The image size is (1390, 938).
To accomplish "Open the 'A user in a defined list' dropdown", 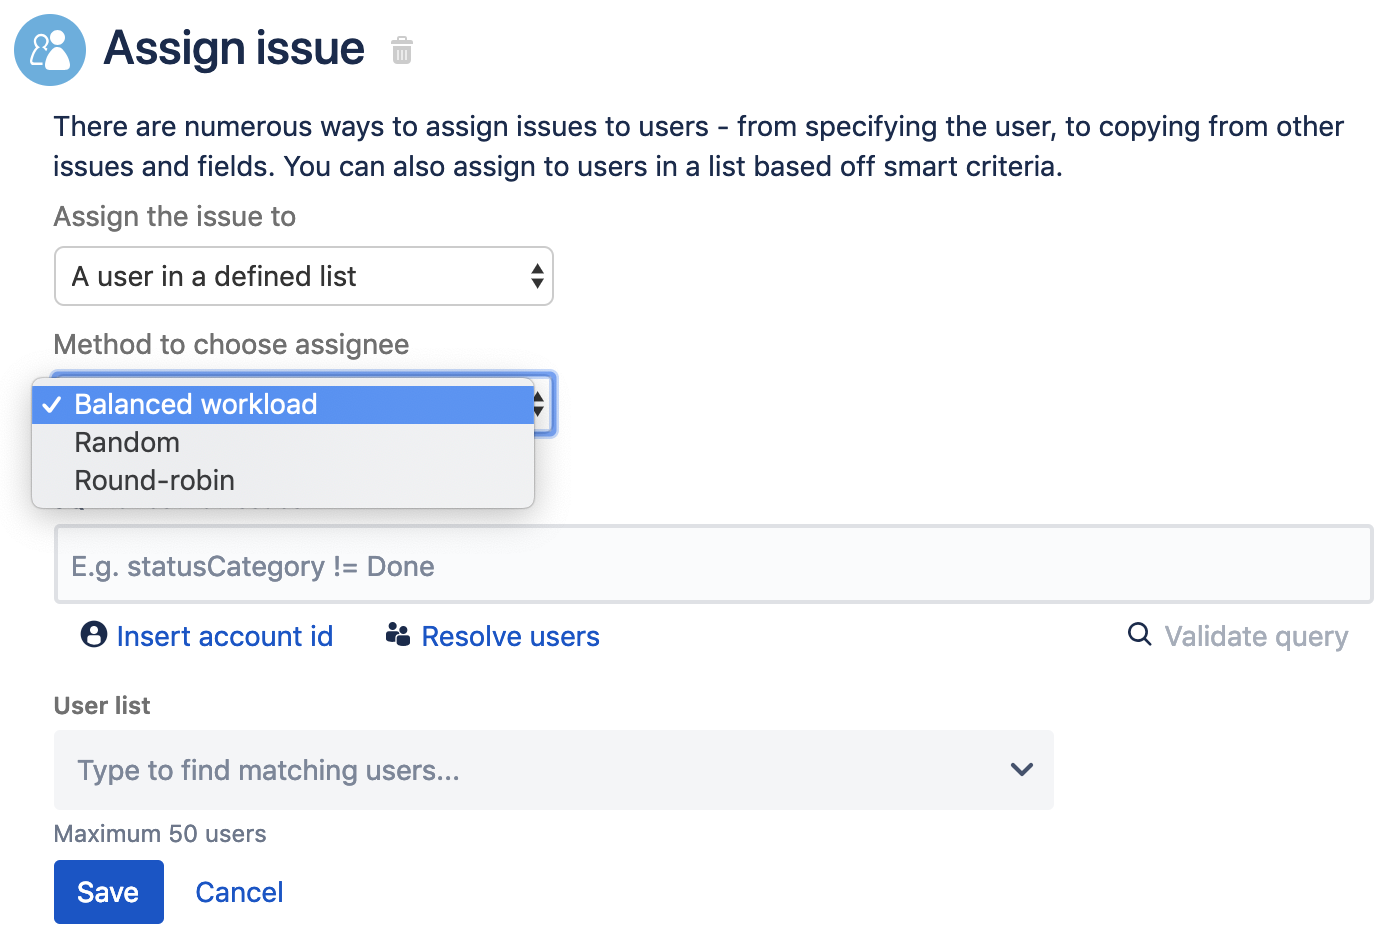I will click(290, 277).
